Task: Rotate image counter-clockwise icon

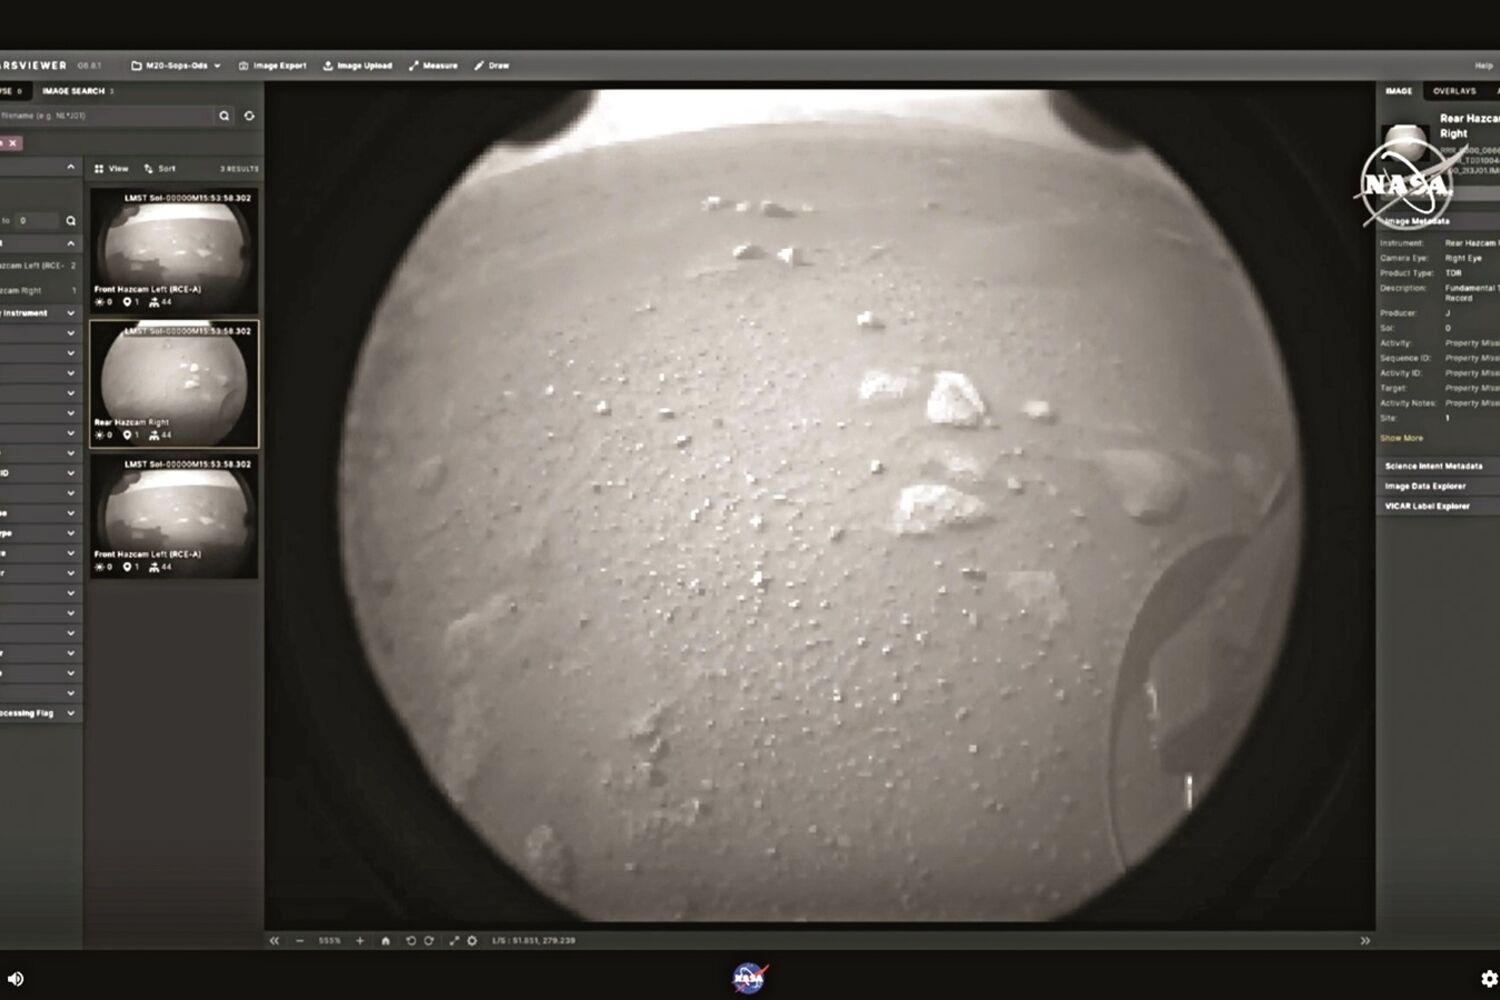Action: (410, 941)
